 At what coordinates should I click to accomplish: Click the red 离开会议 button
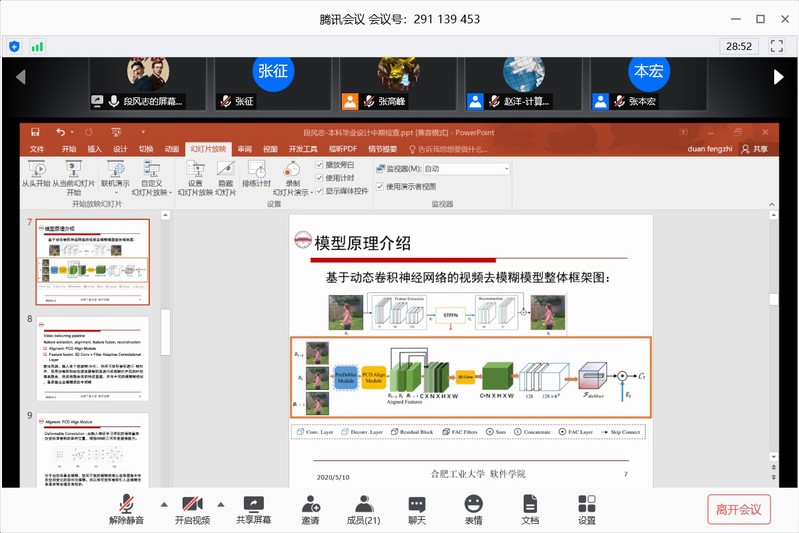click(738, 509)
